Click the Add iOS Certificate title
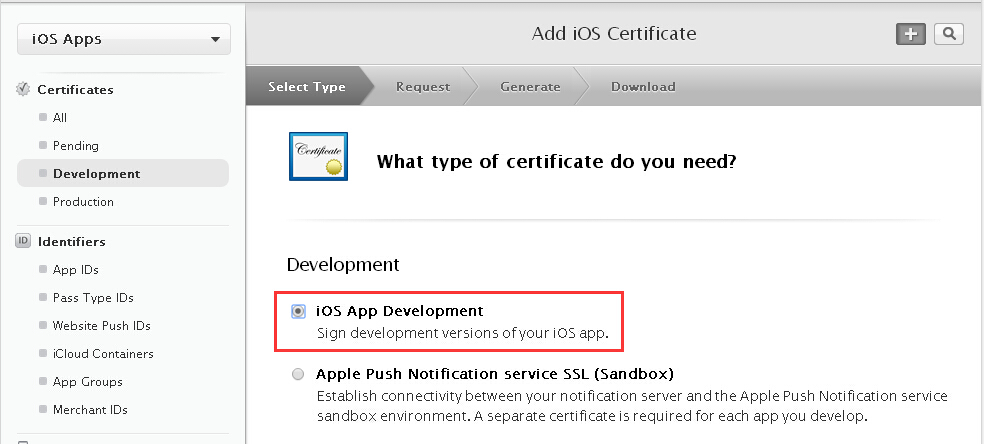This screenshot has width=984, height=444. [614, 33]
